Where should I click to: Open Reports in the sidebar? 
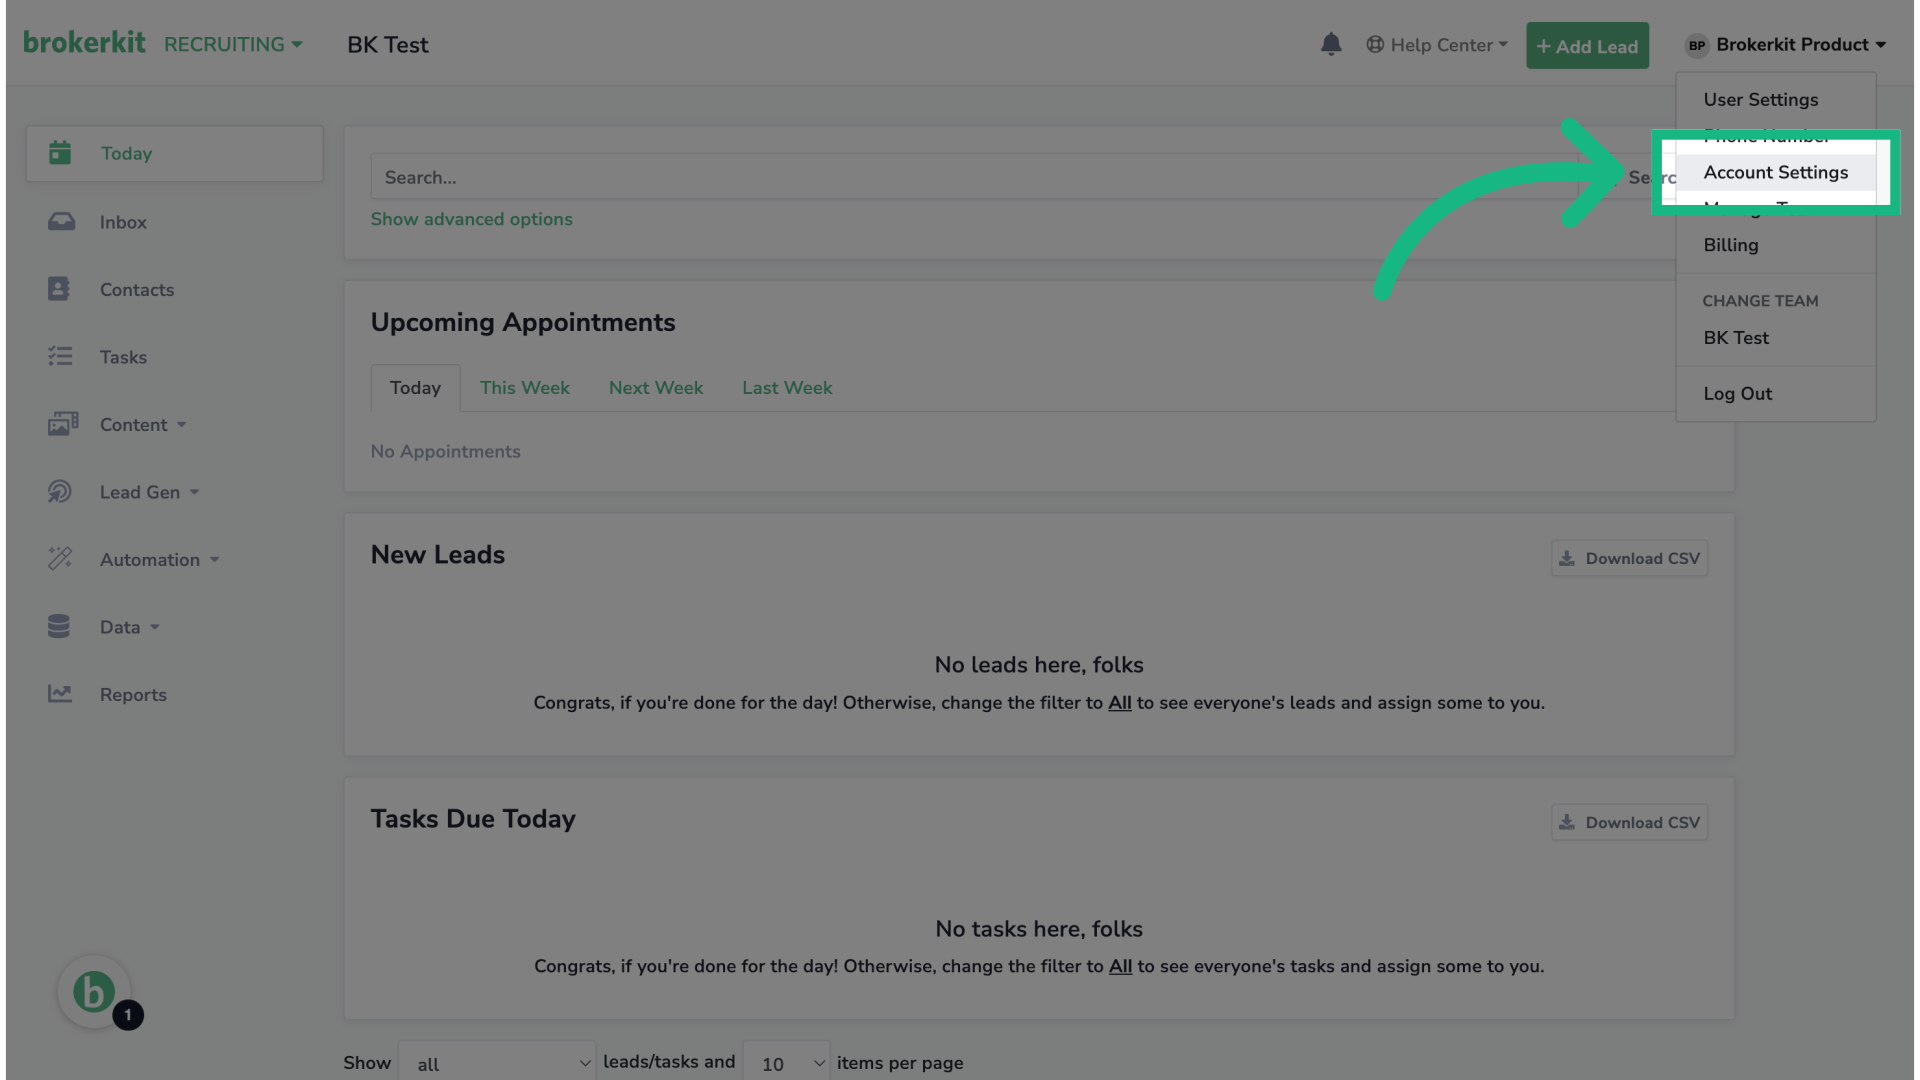175,694
